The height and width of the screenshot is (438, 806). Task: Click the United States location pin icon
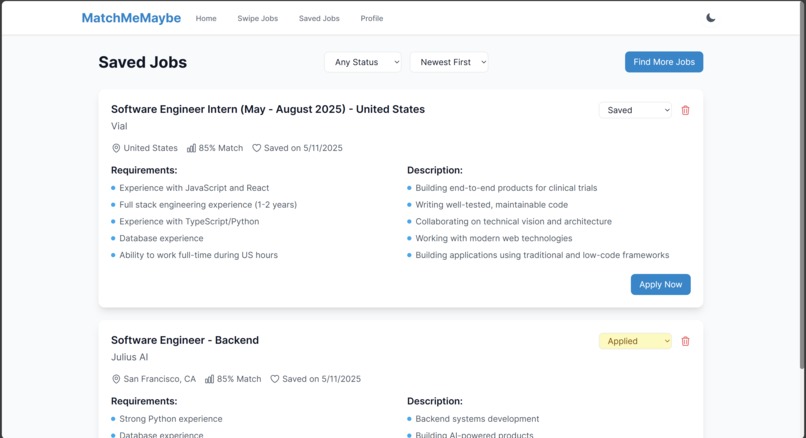pos(116,148)
